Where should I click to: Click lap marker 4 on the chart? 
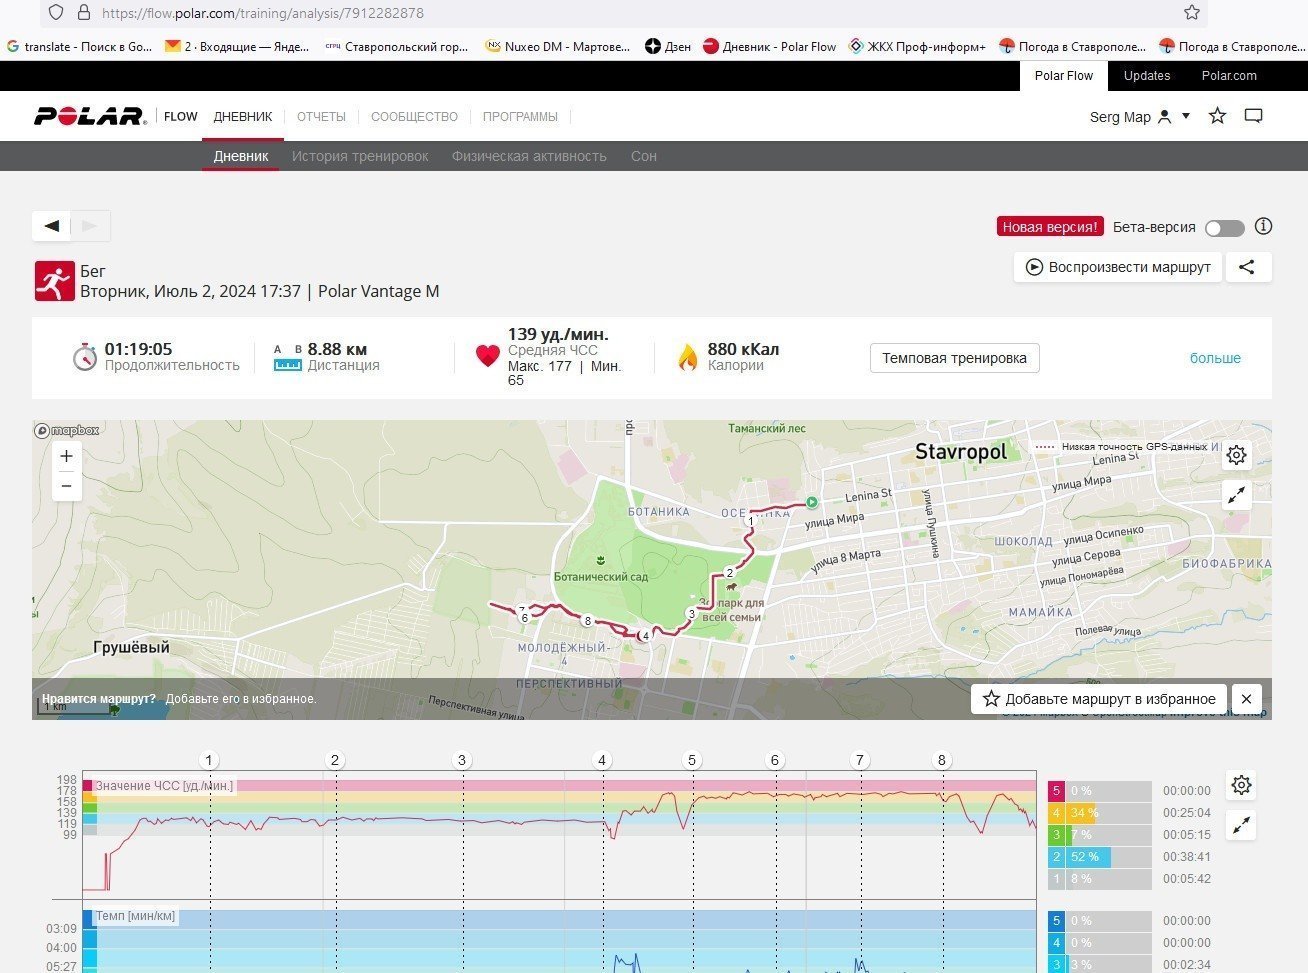coord(602,760)
